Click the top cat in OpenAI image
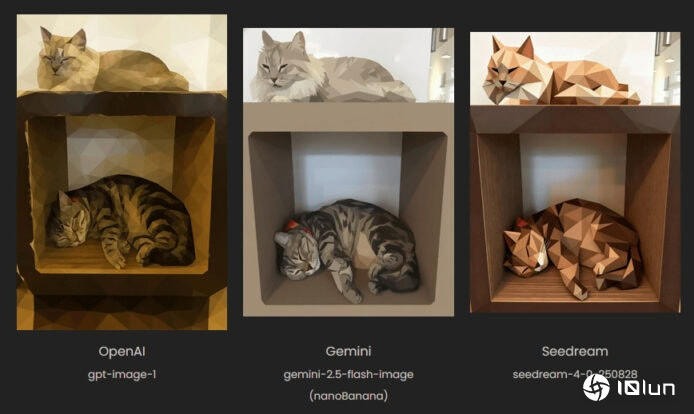 [111, 62]
